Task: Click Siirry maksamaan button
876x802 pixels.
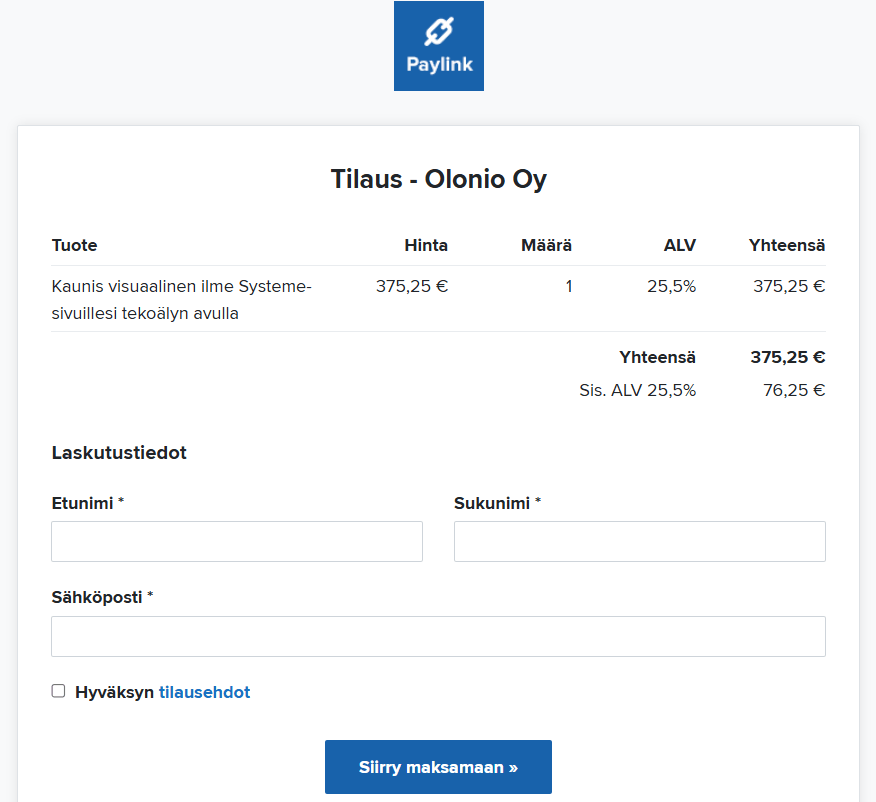Action: [x=439, y=767]
